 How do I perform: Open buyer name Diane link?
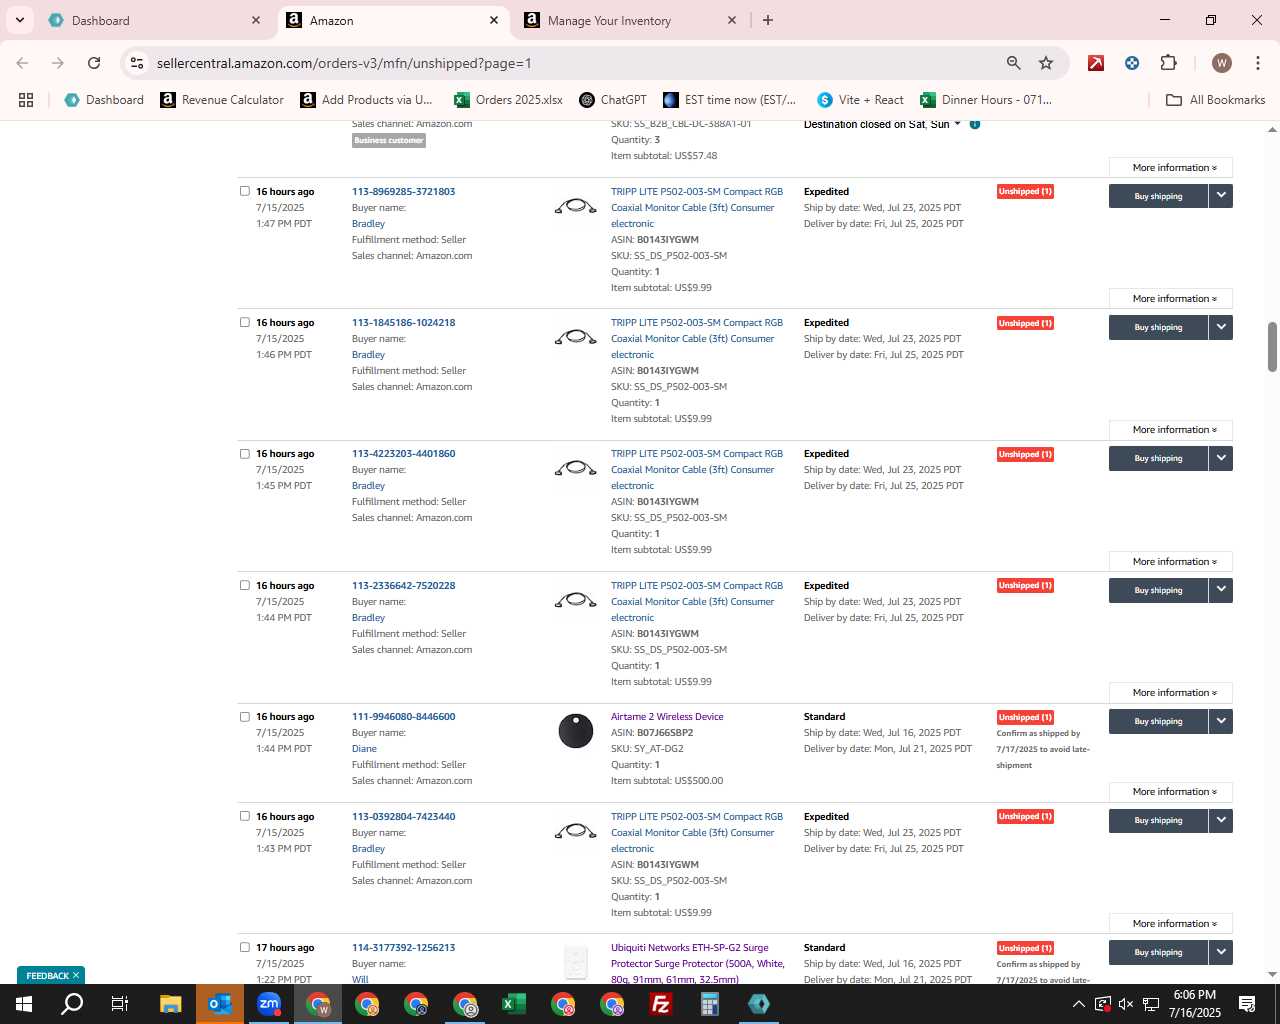click(364, 748)
